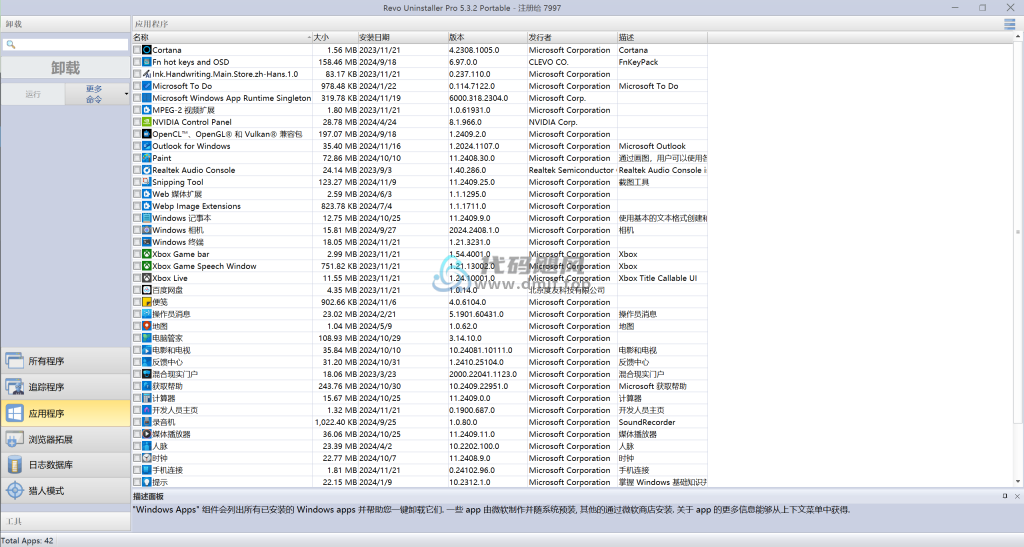
Task: Click the 计算器 calculator icon
Action: point(147,398)
